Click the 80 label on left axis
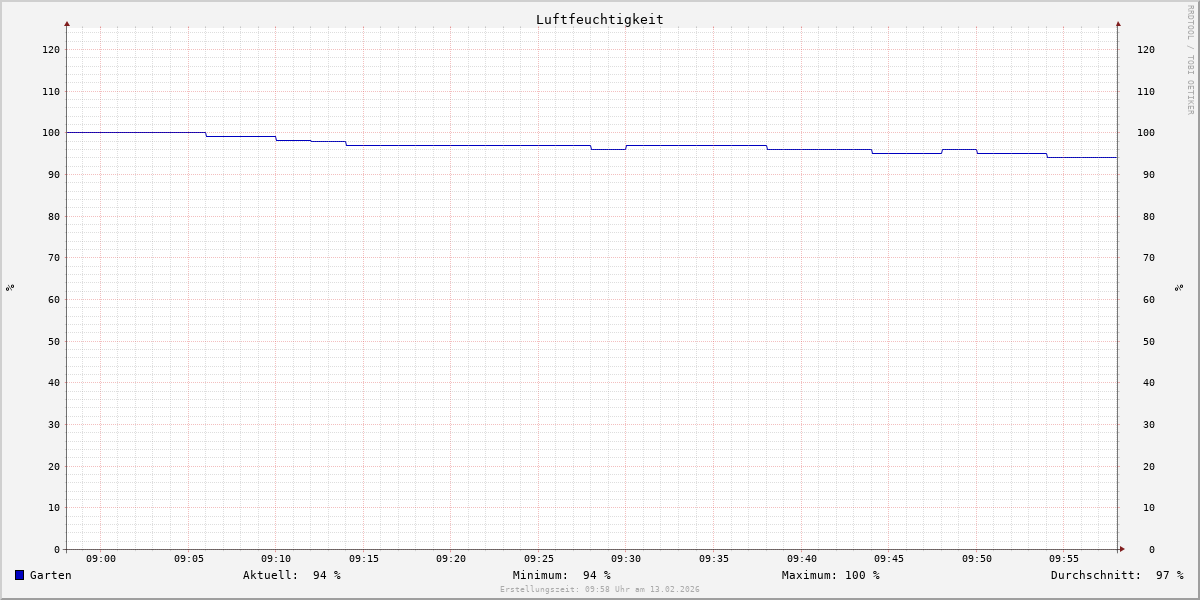 [x=54, y=216]
